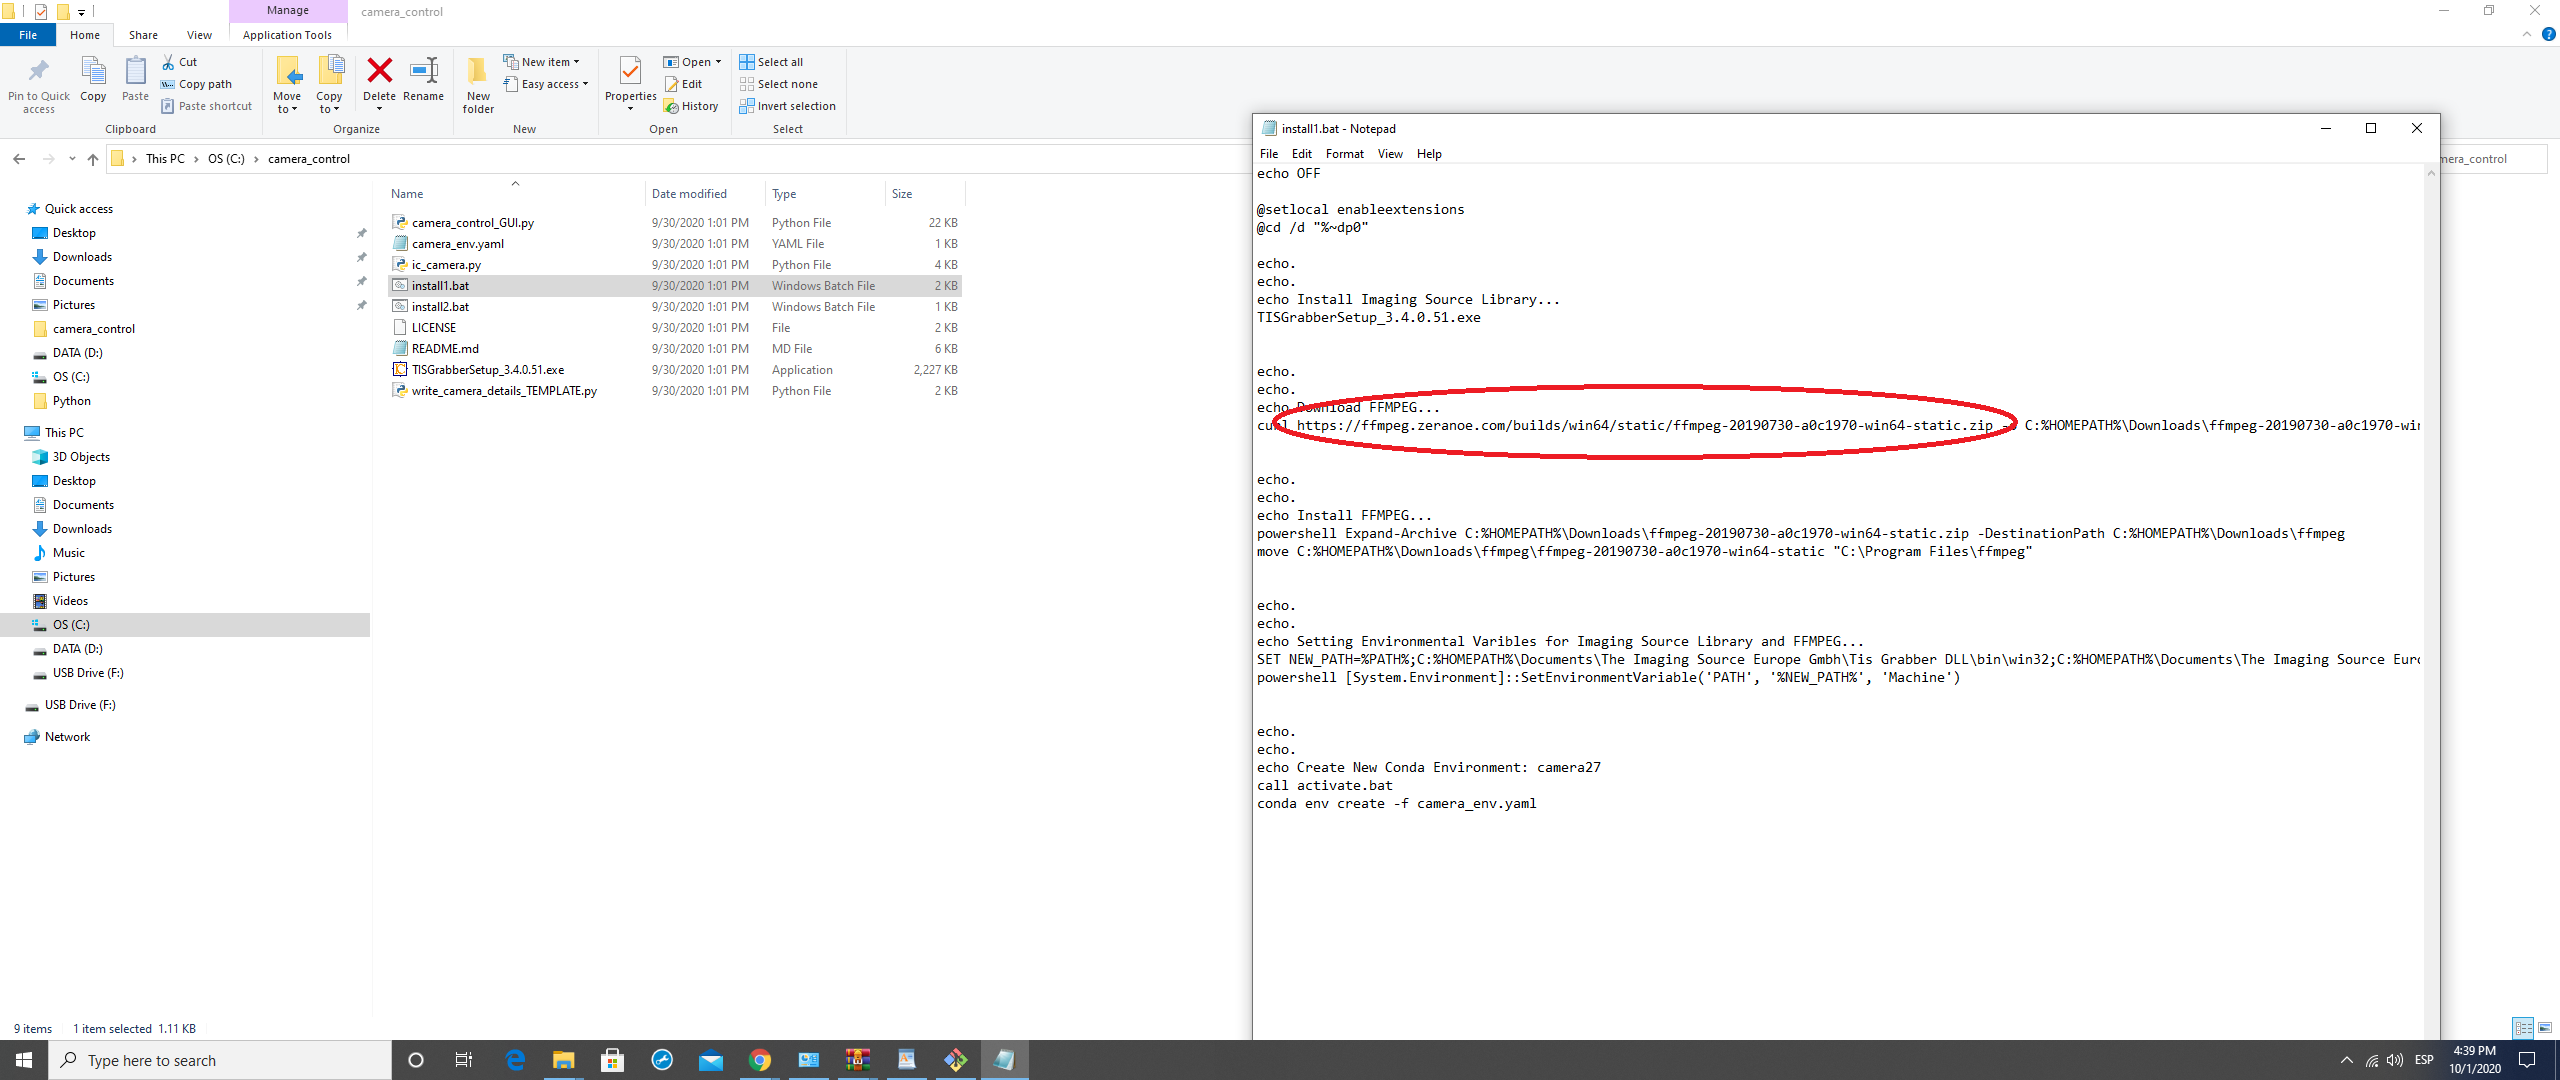Select the install2.bat file in the list

[x=441, y=306]
